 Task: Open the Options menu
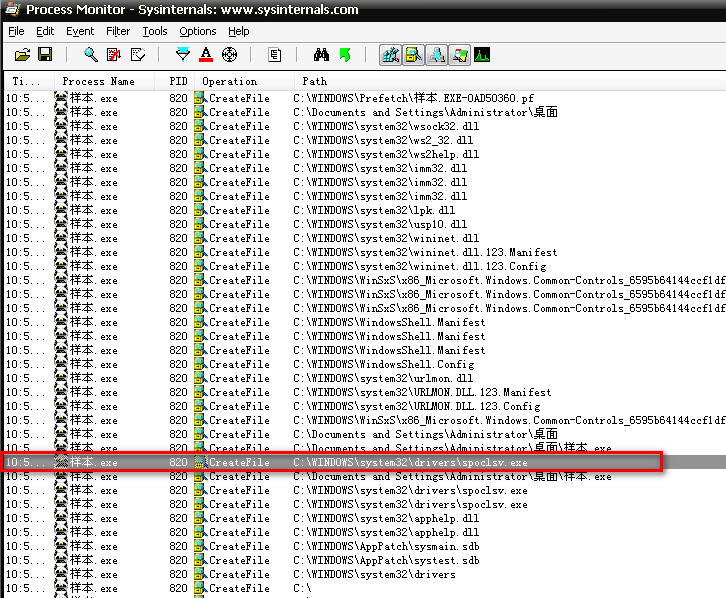pyautogui.click(x=198, y=31)
